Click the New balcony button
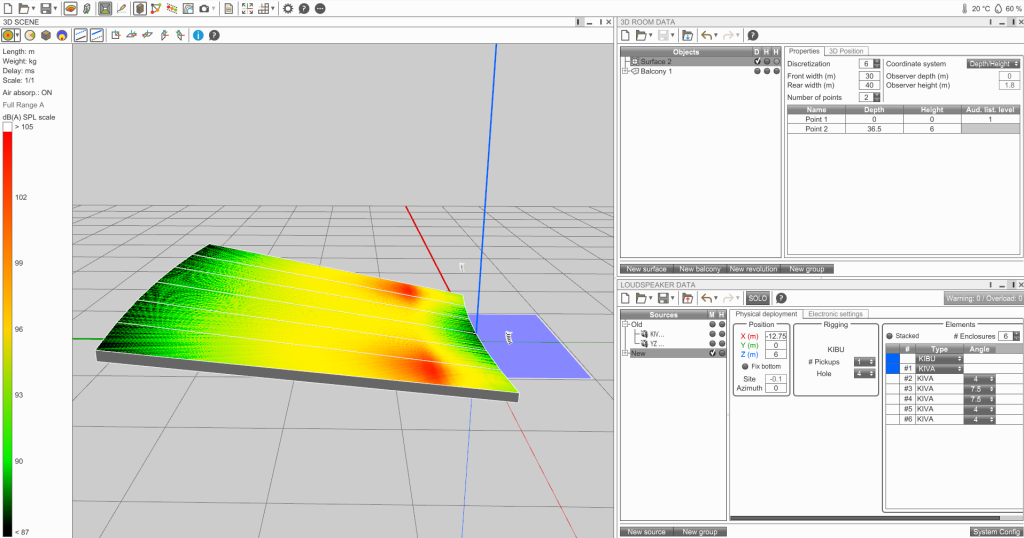The width and height of the screenshot is (1024, 538). click(x=699, y=269)
